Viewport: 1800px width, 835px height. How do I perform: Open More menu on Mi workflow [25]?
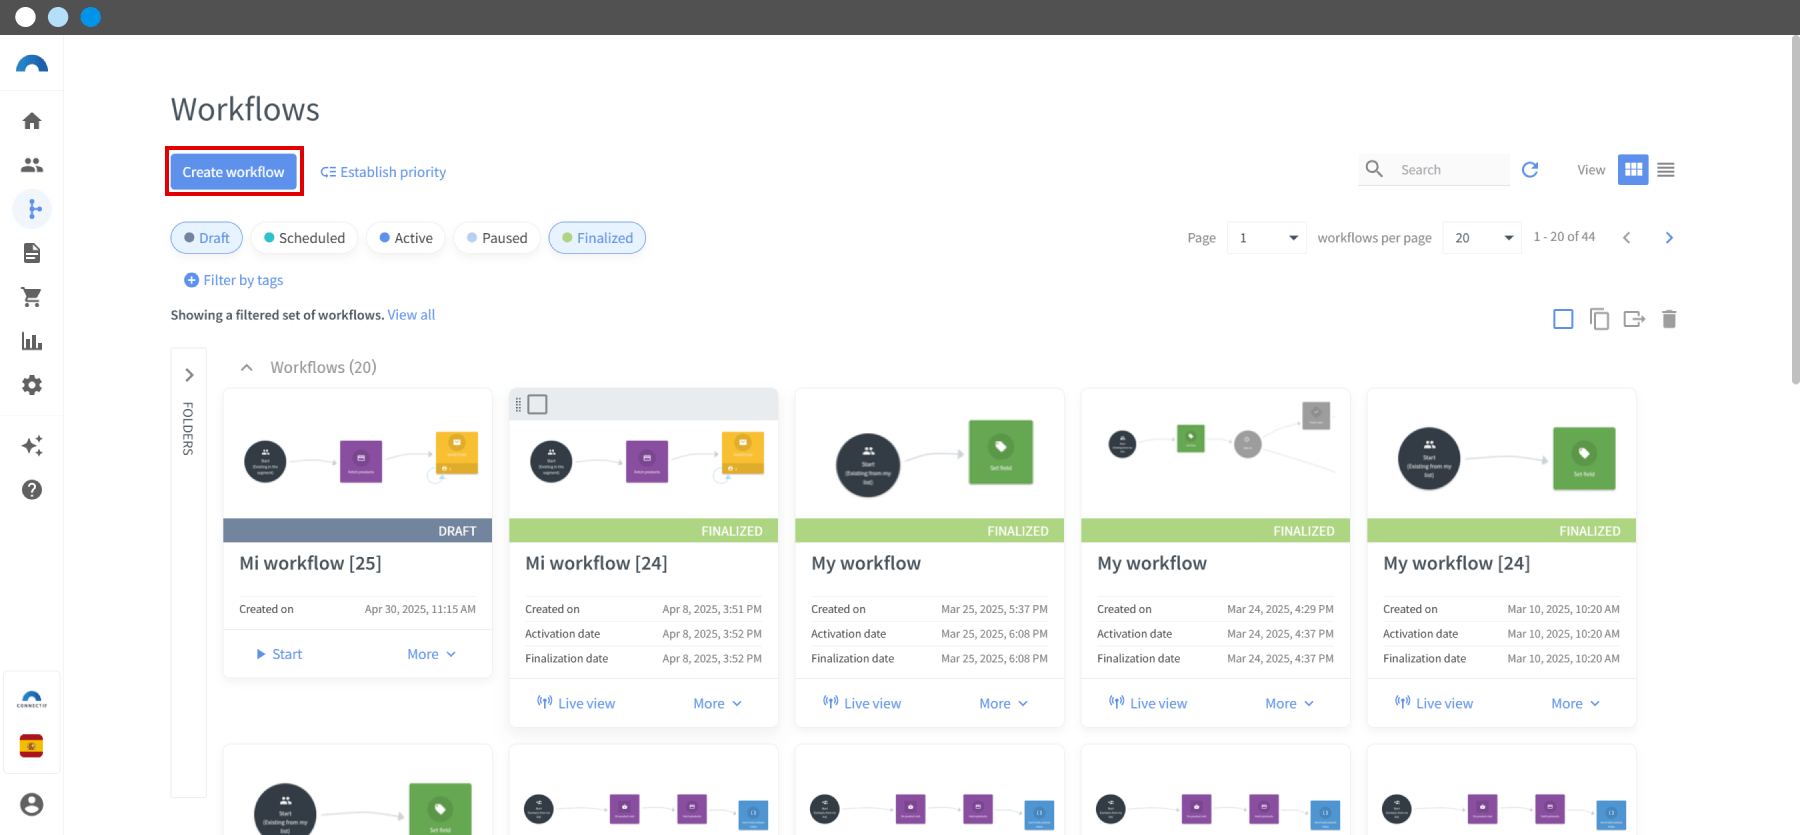coord(432,654)
